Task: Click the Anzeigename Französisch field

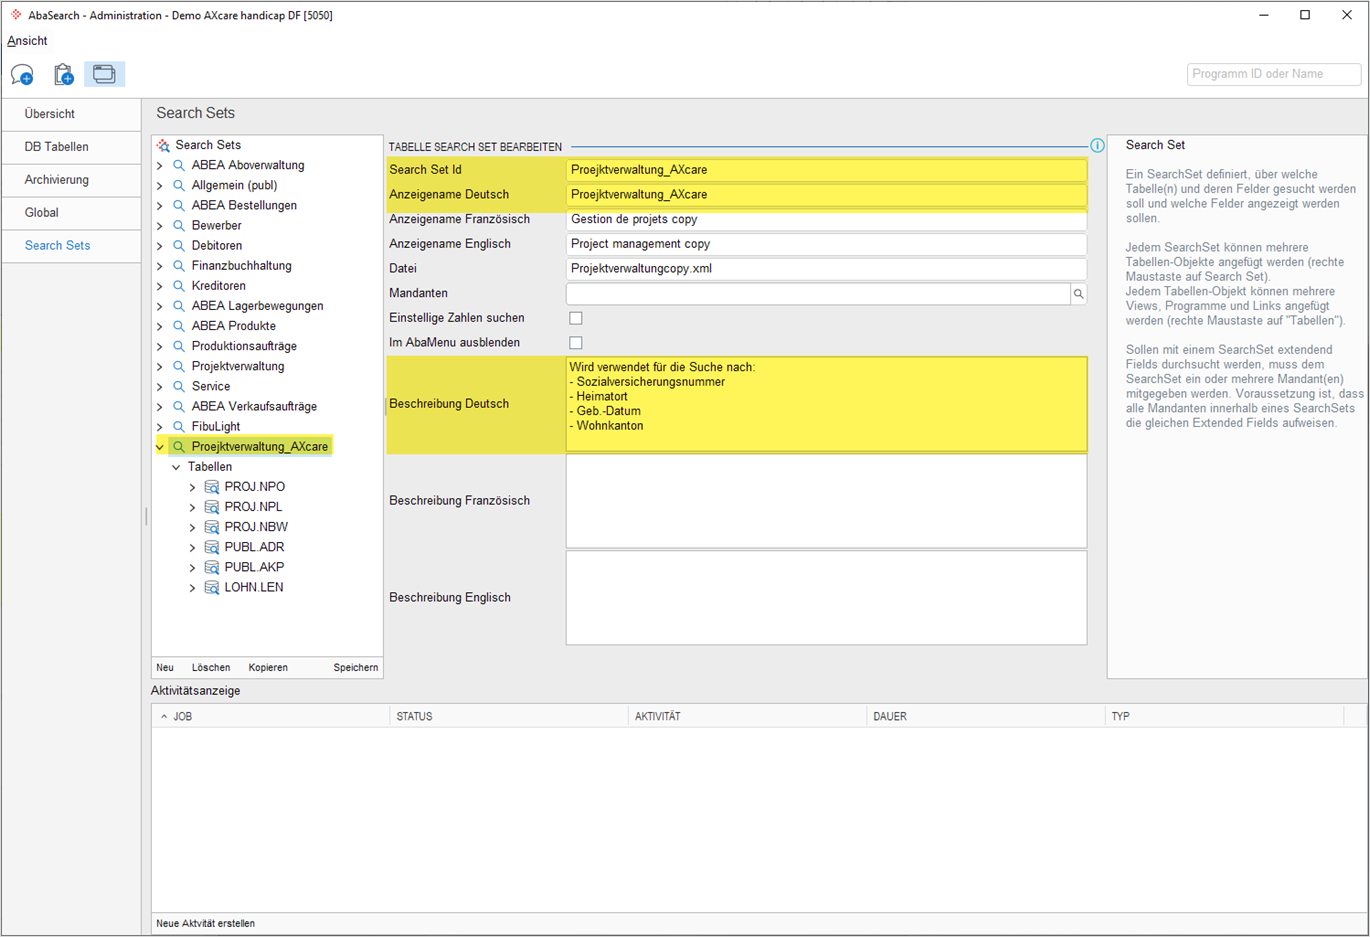Action: (826, 219)
